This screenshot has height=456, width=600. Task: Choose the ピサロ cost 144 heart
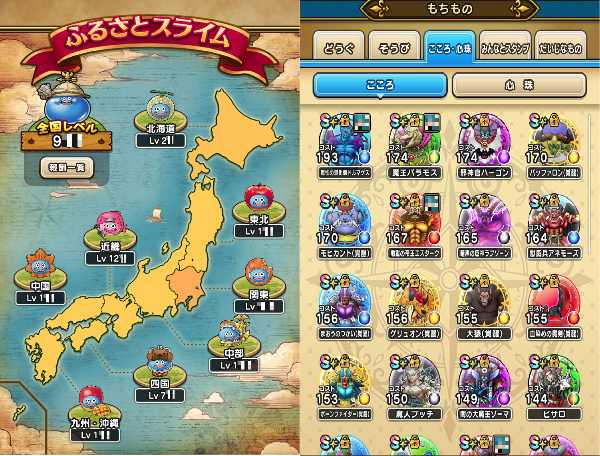click(554, 386)
